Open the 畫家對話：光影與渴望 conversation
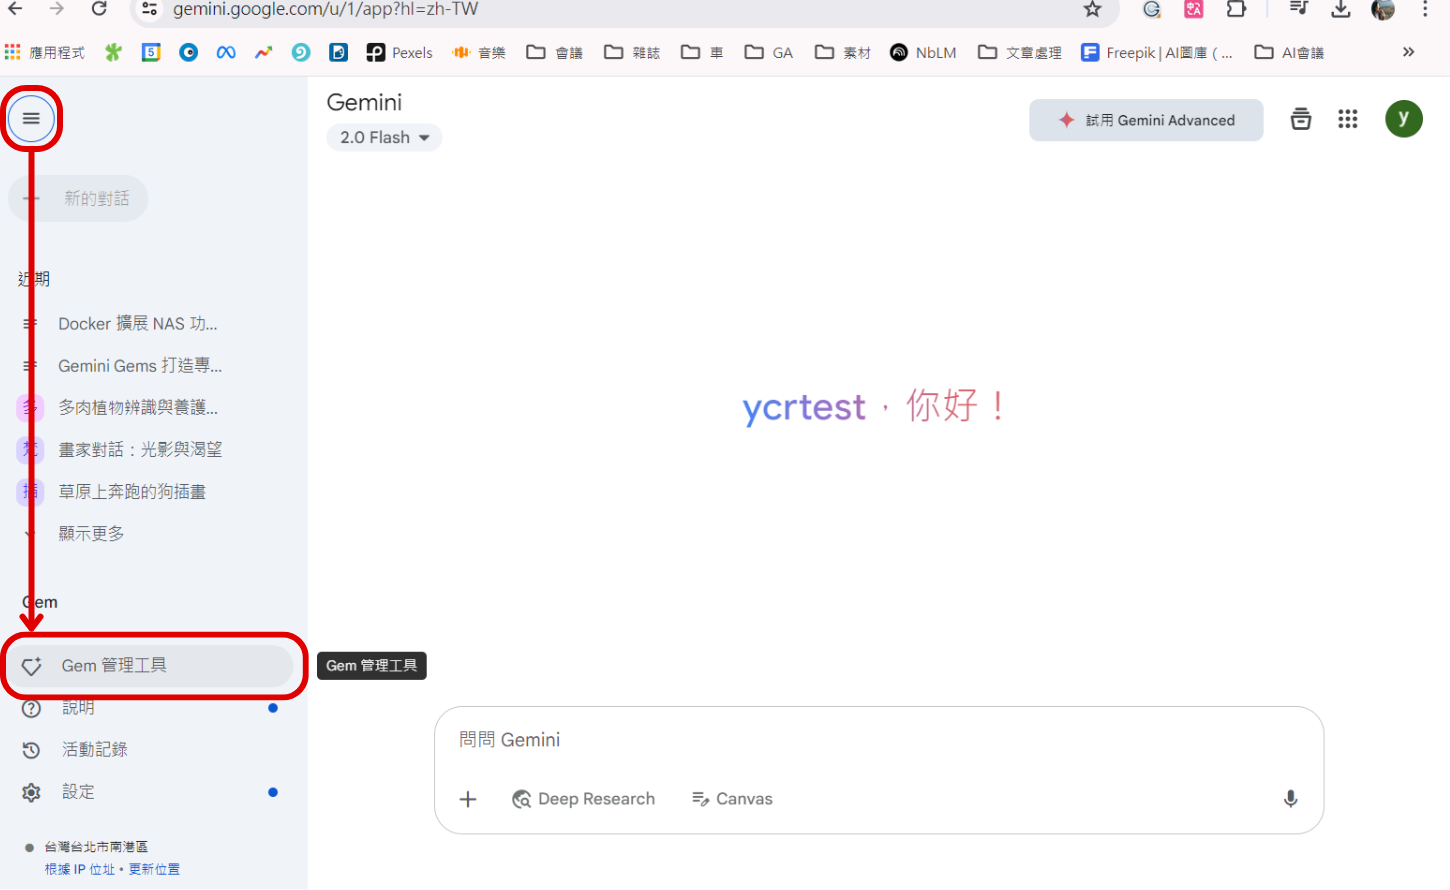 coord(140,450)
